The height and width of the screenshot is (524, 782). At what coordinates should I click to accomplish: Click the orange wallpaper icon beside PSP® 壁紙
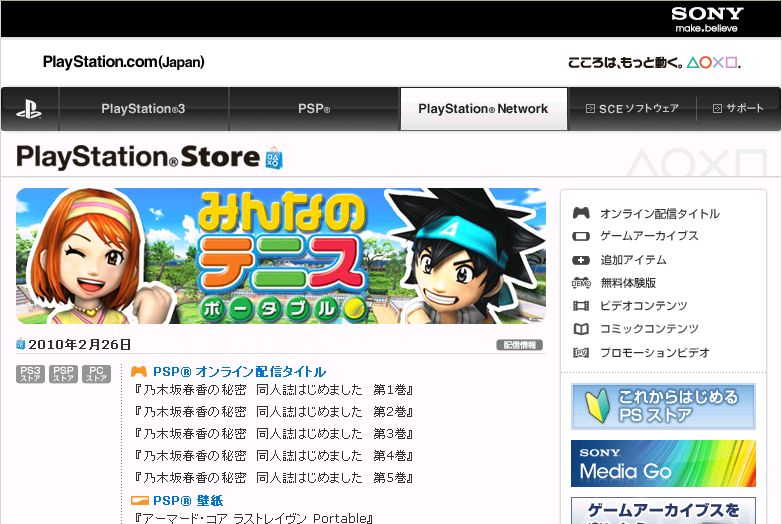click(140, 500)
